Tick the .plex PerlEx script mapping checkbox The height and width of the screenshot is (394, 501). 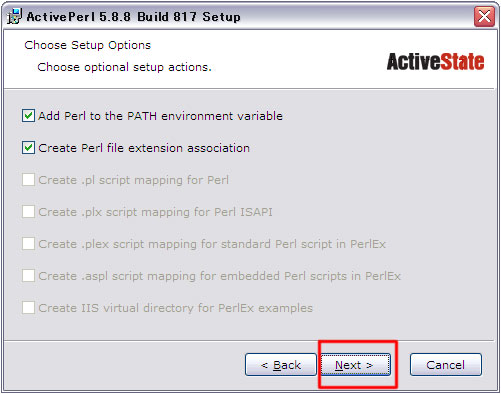(x=28, y=244)
